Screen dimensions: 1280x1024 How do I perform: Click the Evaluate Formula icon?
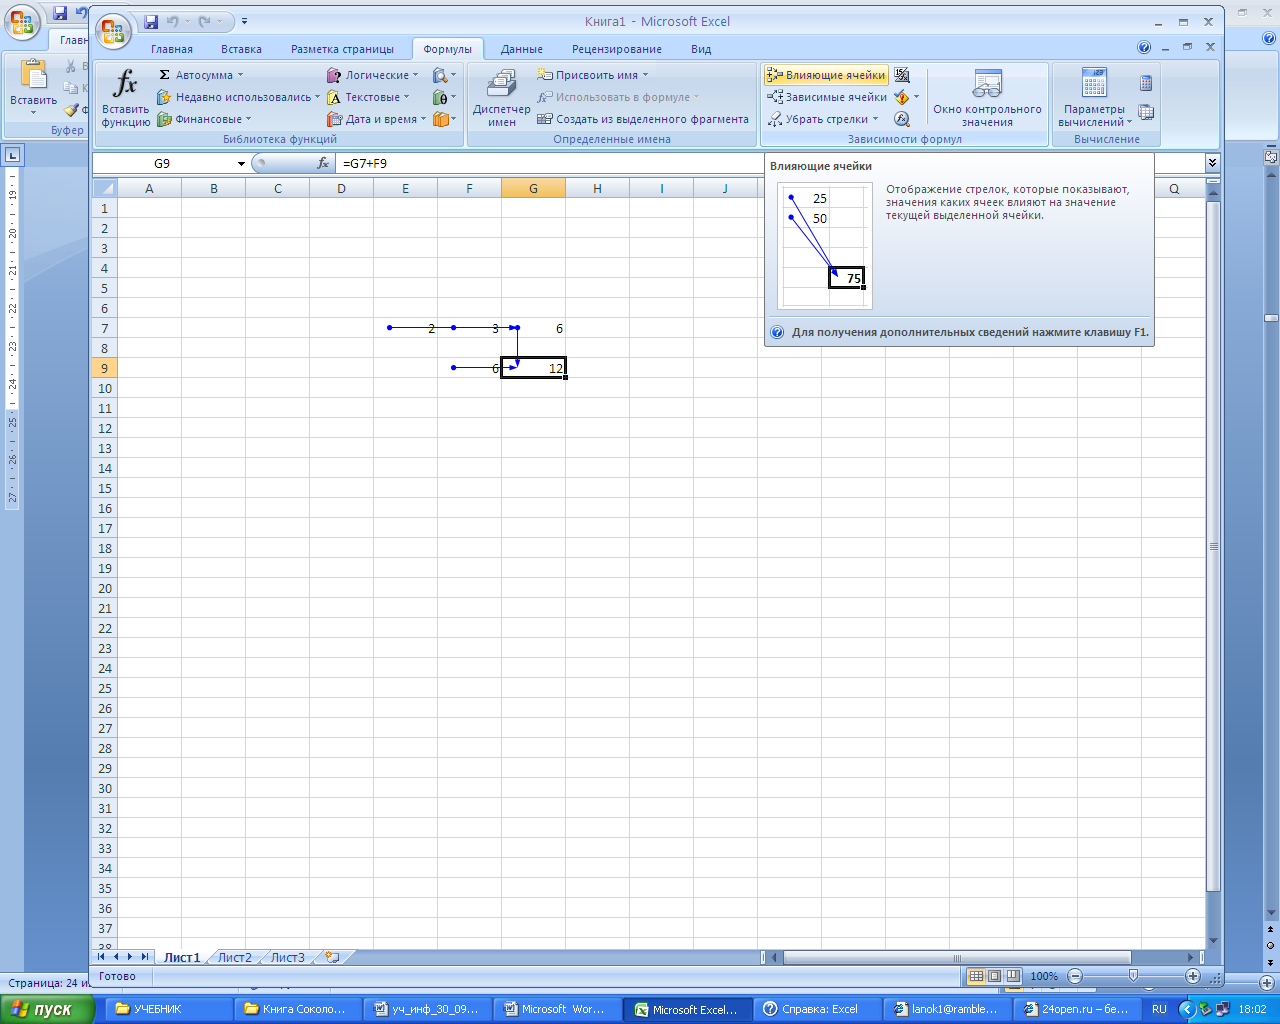coord(902,119)
